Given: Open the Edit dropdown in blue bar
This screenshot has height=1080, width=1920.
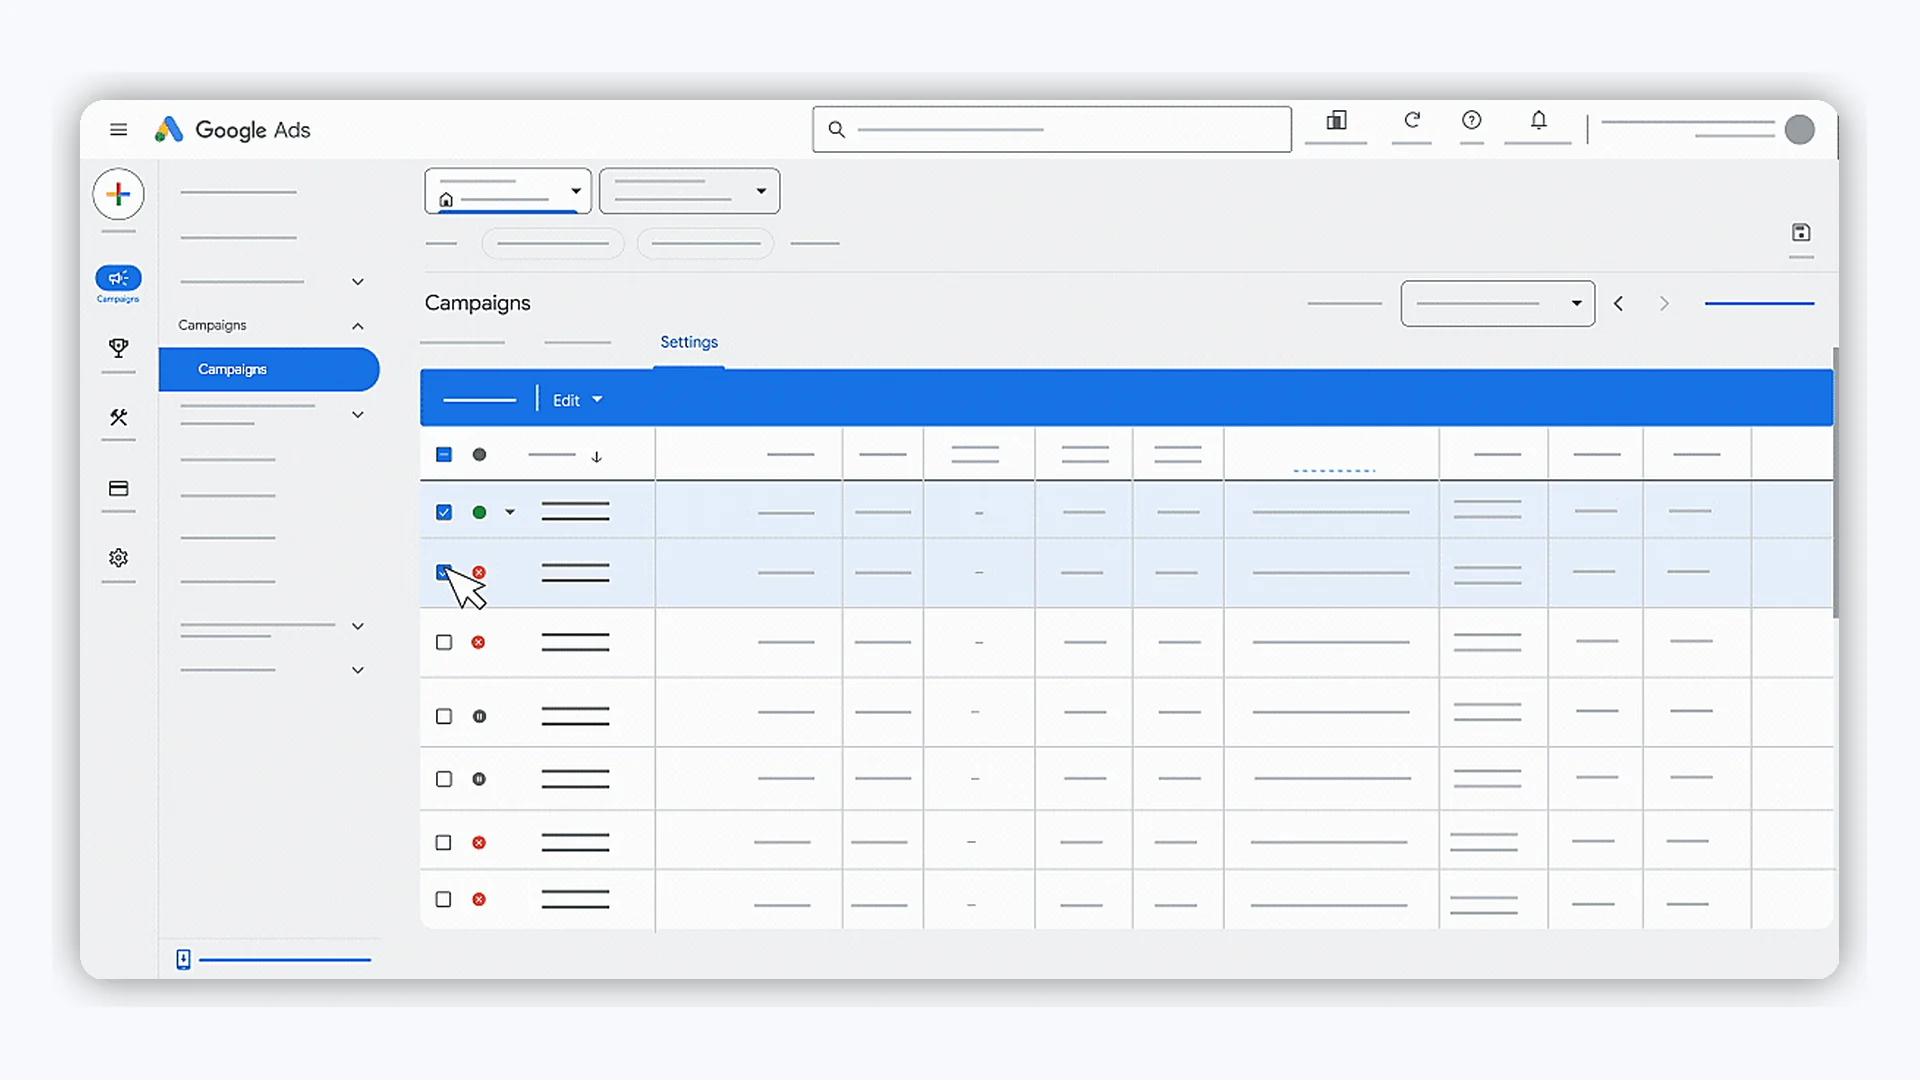Looking at the screenshot, I should [578, 400].
